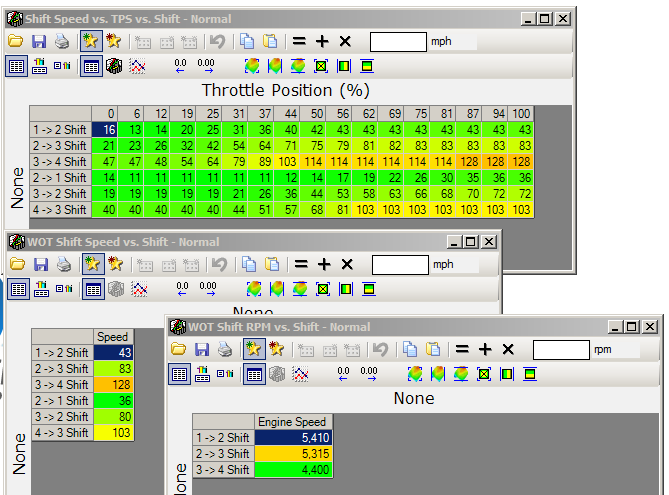The image size is (669, 495).
Task: Increase decimal places in WOT Shift RPM window
Action: coord(370,374)
